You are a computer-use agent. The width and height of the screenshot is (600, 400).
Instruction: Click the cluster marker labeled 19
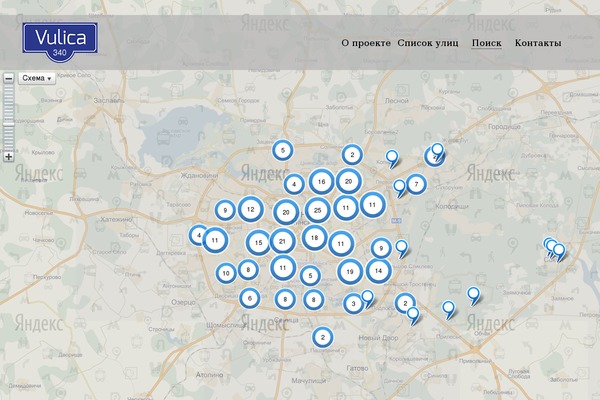(350, 271)
